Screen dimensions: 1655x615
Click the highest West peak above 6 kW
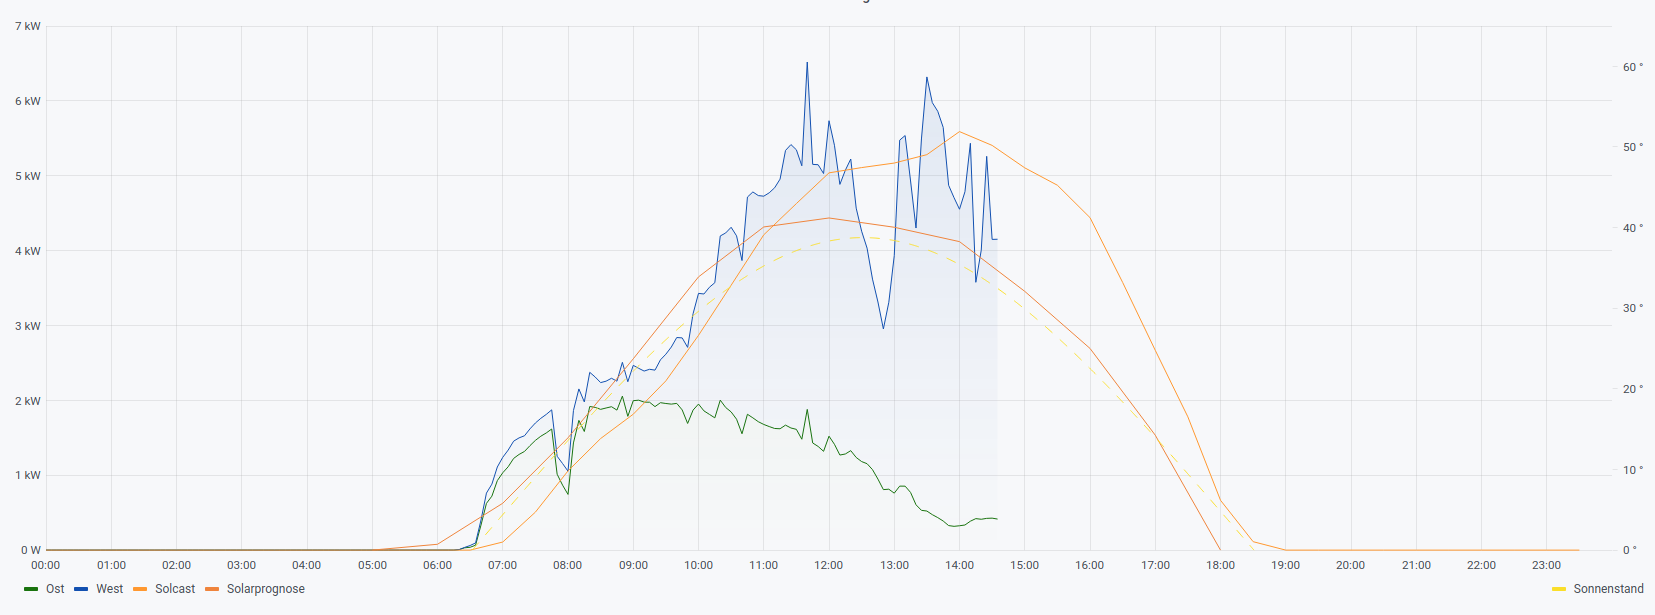[807, 63]
